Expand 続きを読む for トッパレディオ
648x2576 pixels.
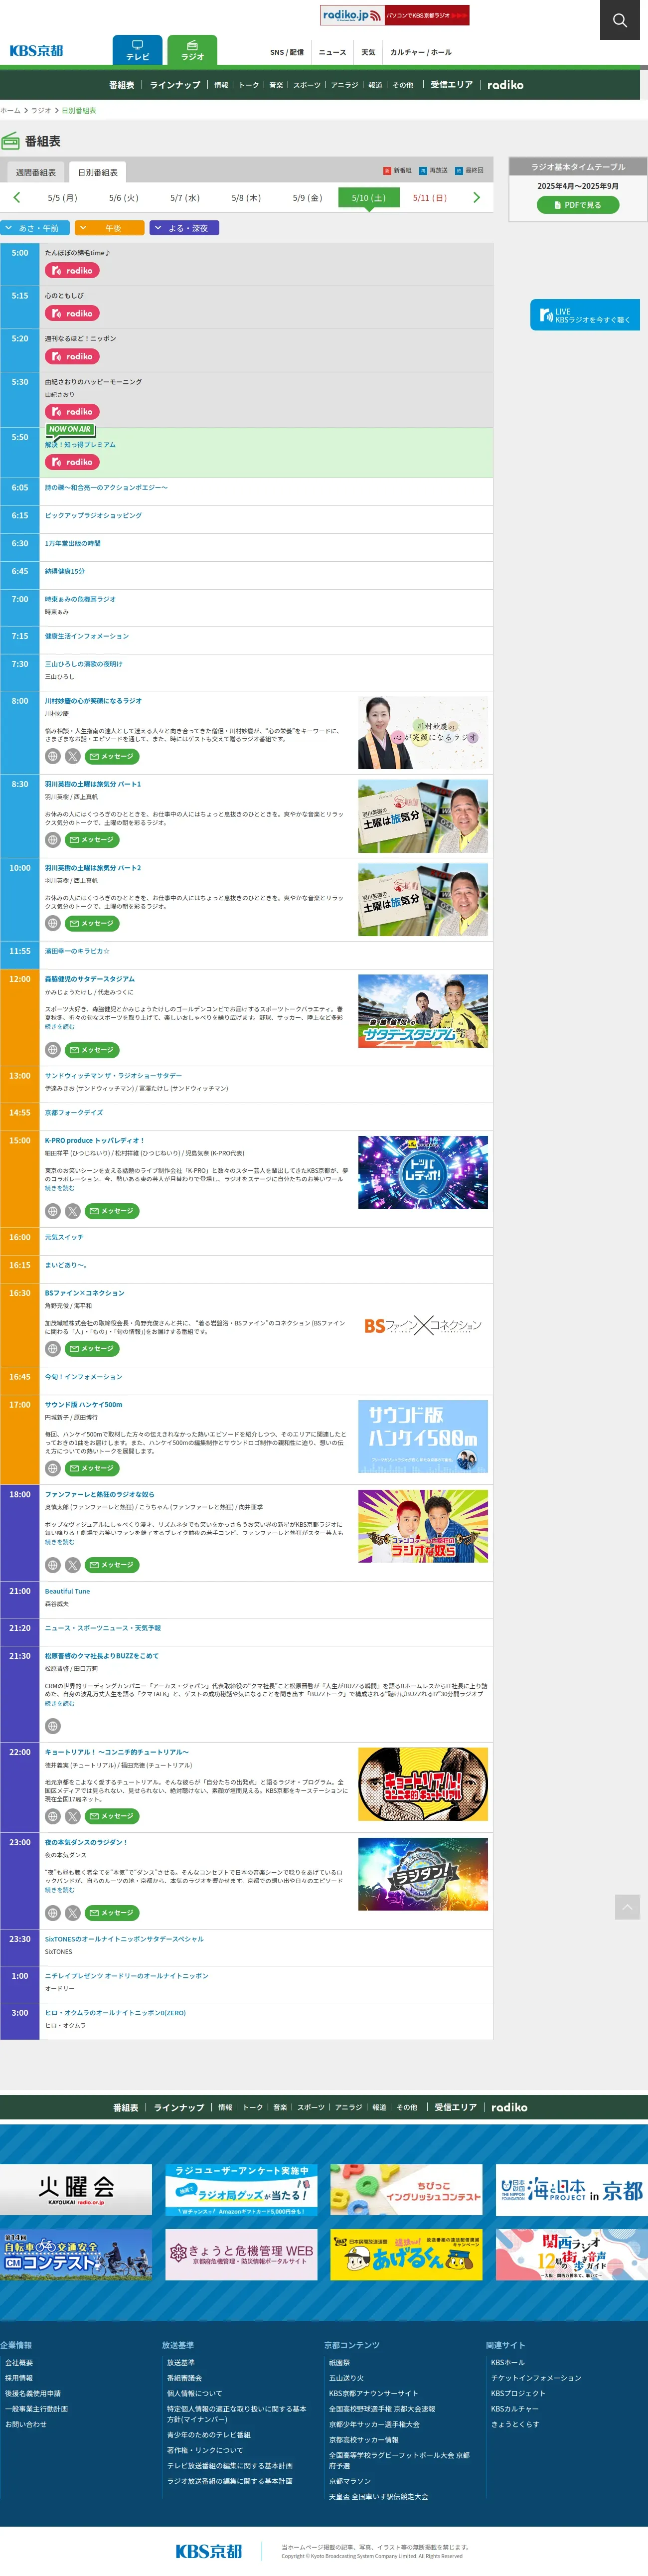pyautogui.click(x=59, y=1188)
